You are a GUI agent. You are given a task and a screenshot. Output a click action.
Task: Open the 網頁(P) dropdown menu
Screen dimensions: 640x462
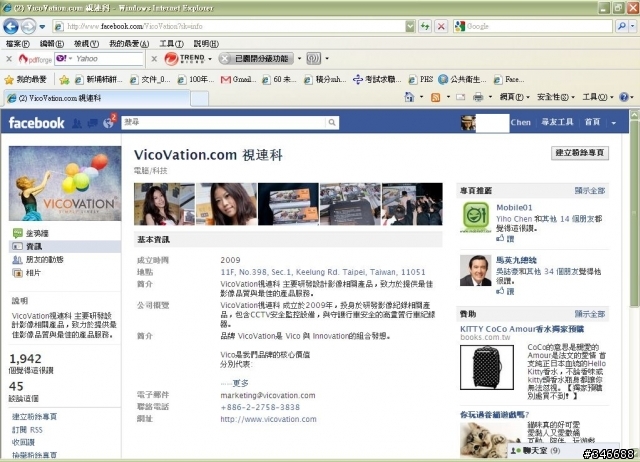point(514,97)
